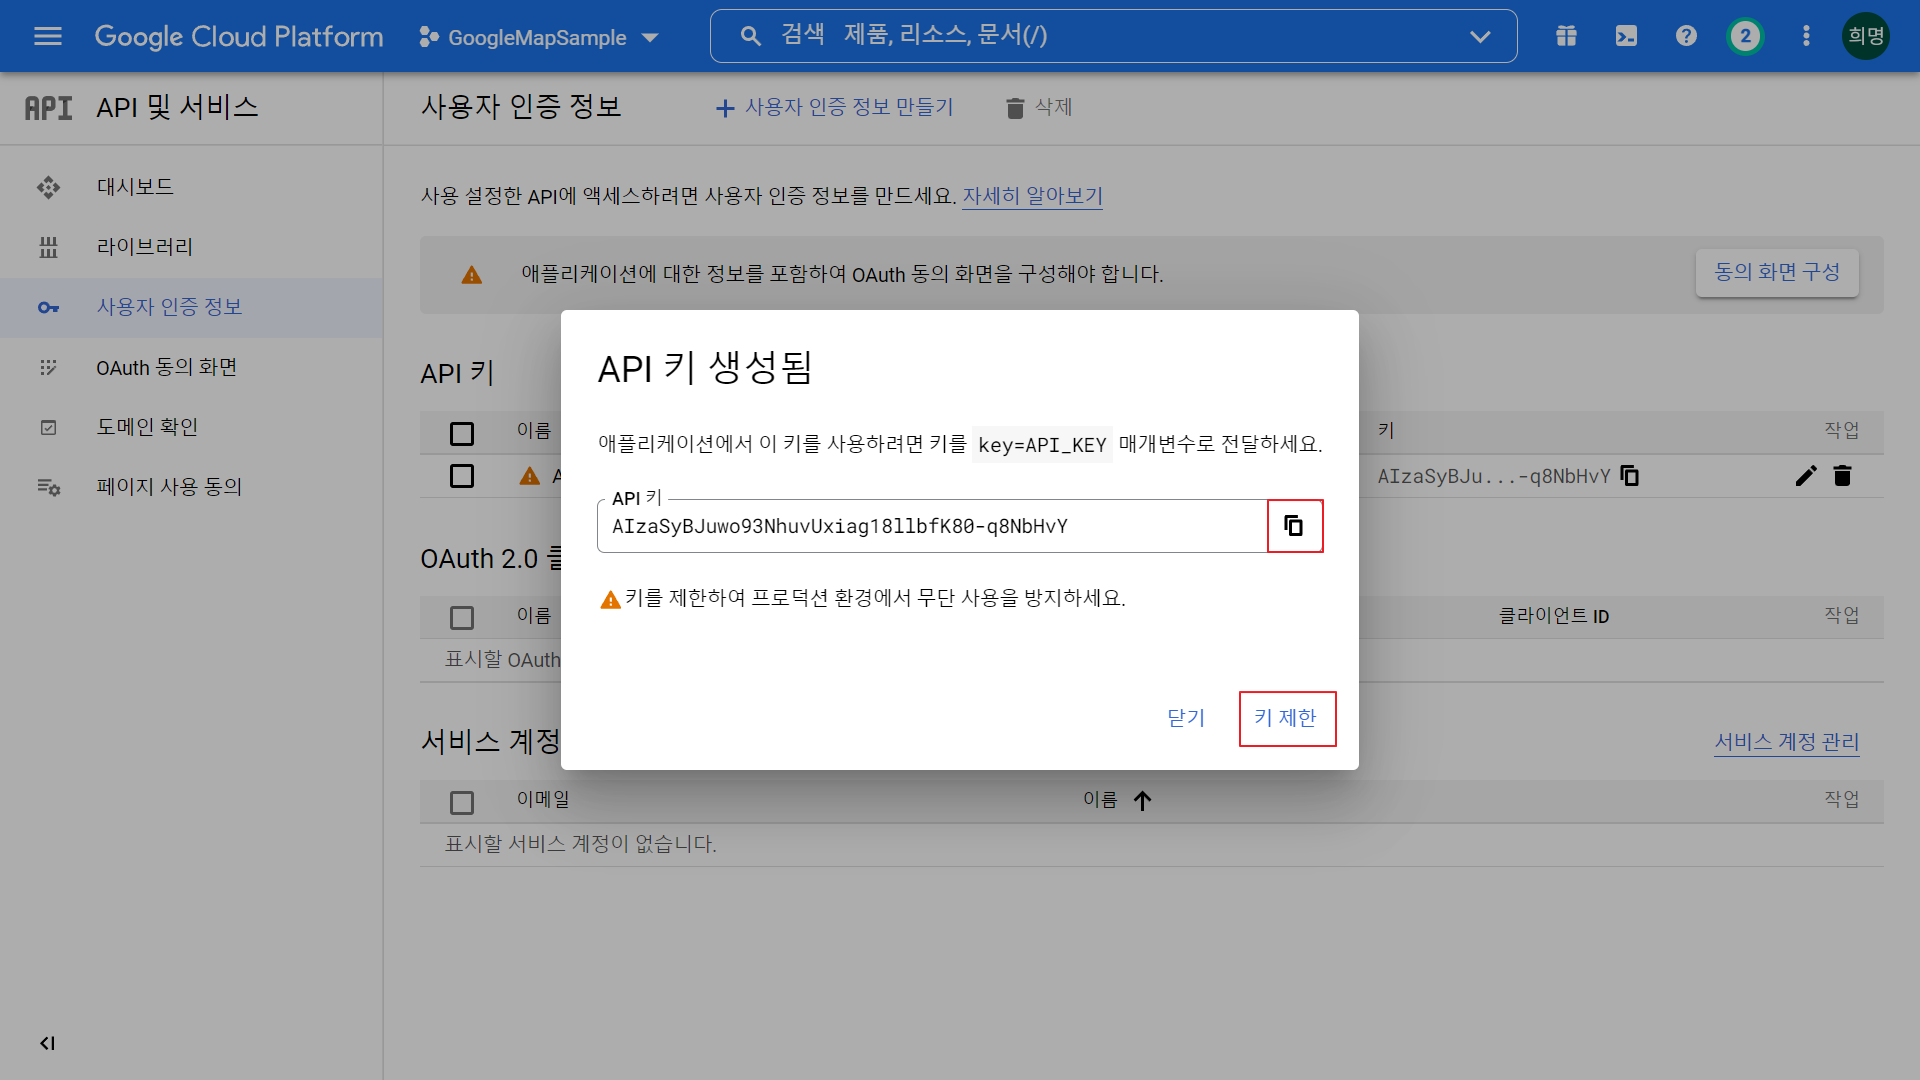Click 닫기 to close dialog
The height and width of the screenshot is (1080, 1920).
[1186, 718]
